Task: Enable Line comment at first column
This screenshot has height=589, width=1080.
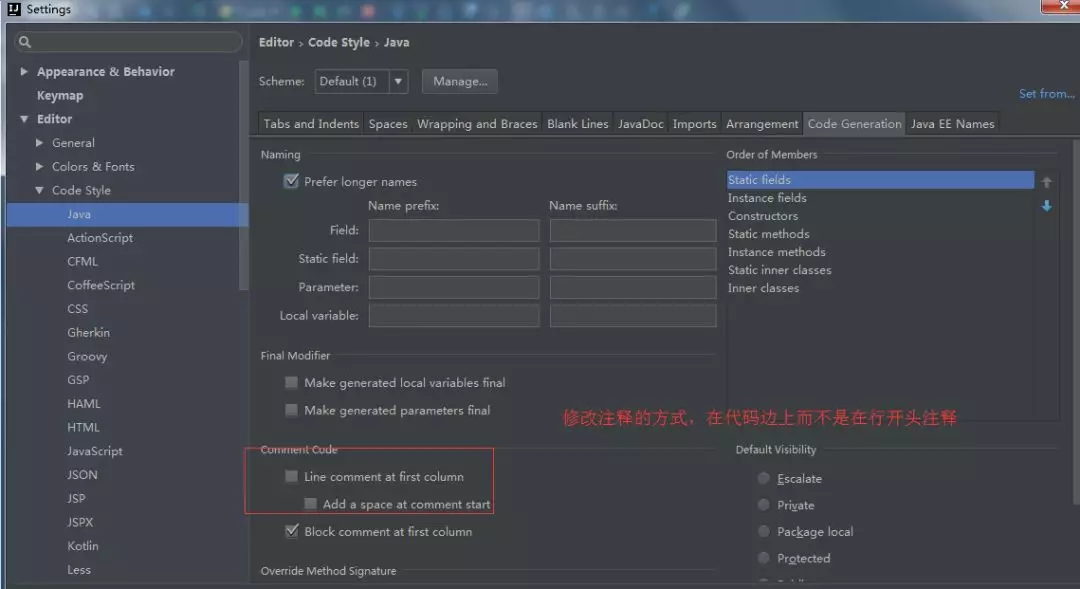Action: [x=292, y=477]
